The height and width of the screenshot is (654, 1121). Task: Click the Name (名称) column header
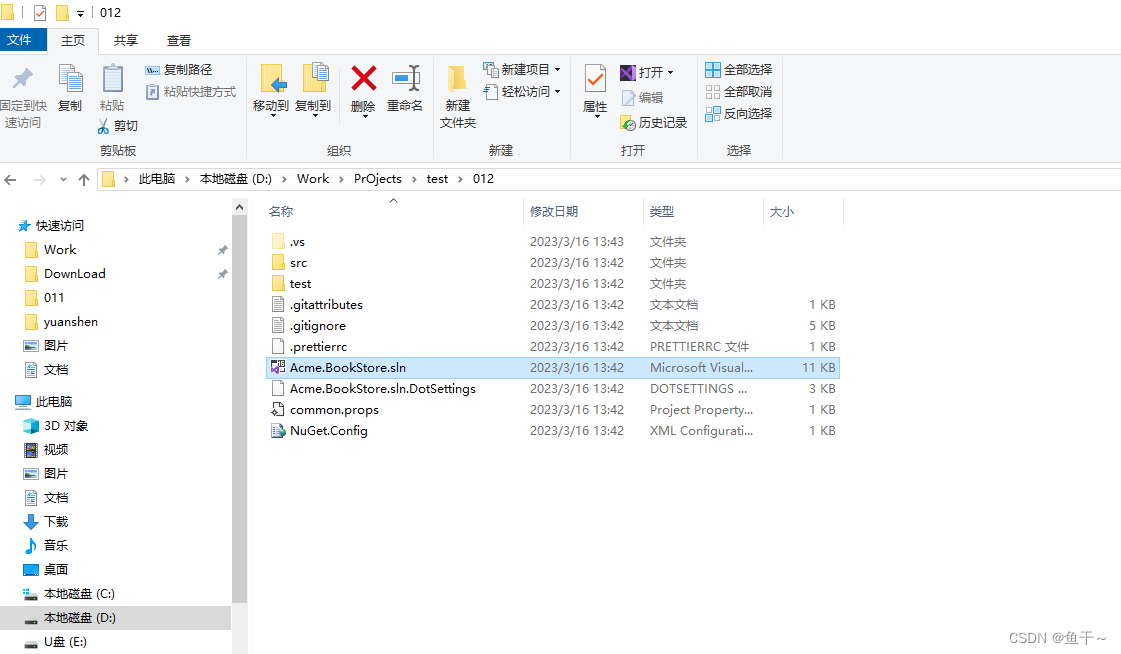click(x=281, y=212)
